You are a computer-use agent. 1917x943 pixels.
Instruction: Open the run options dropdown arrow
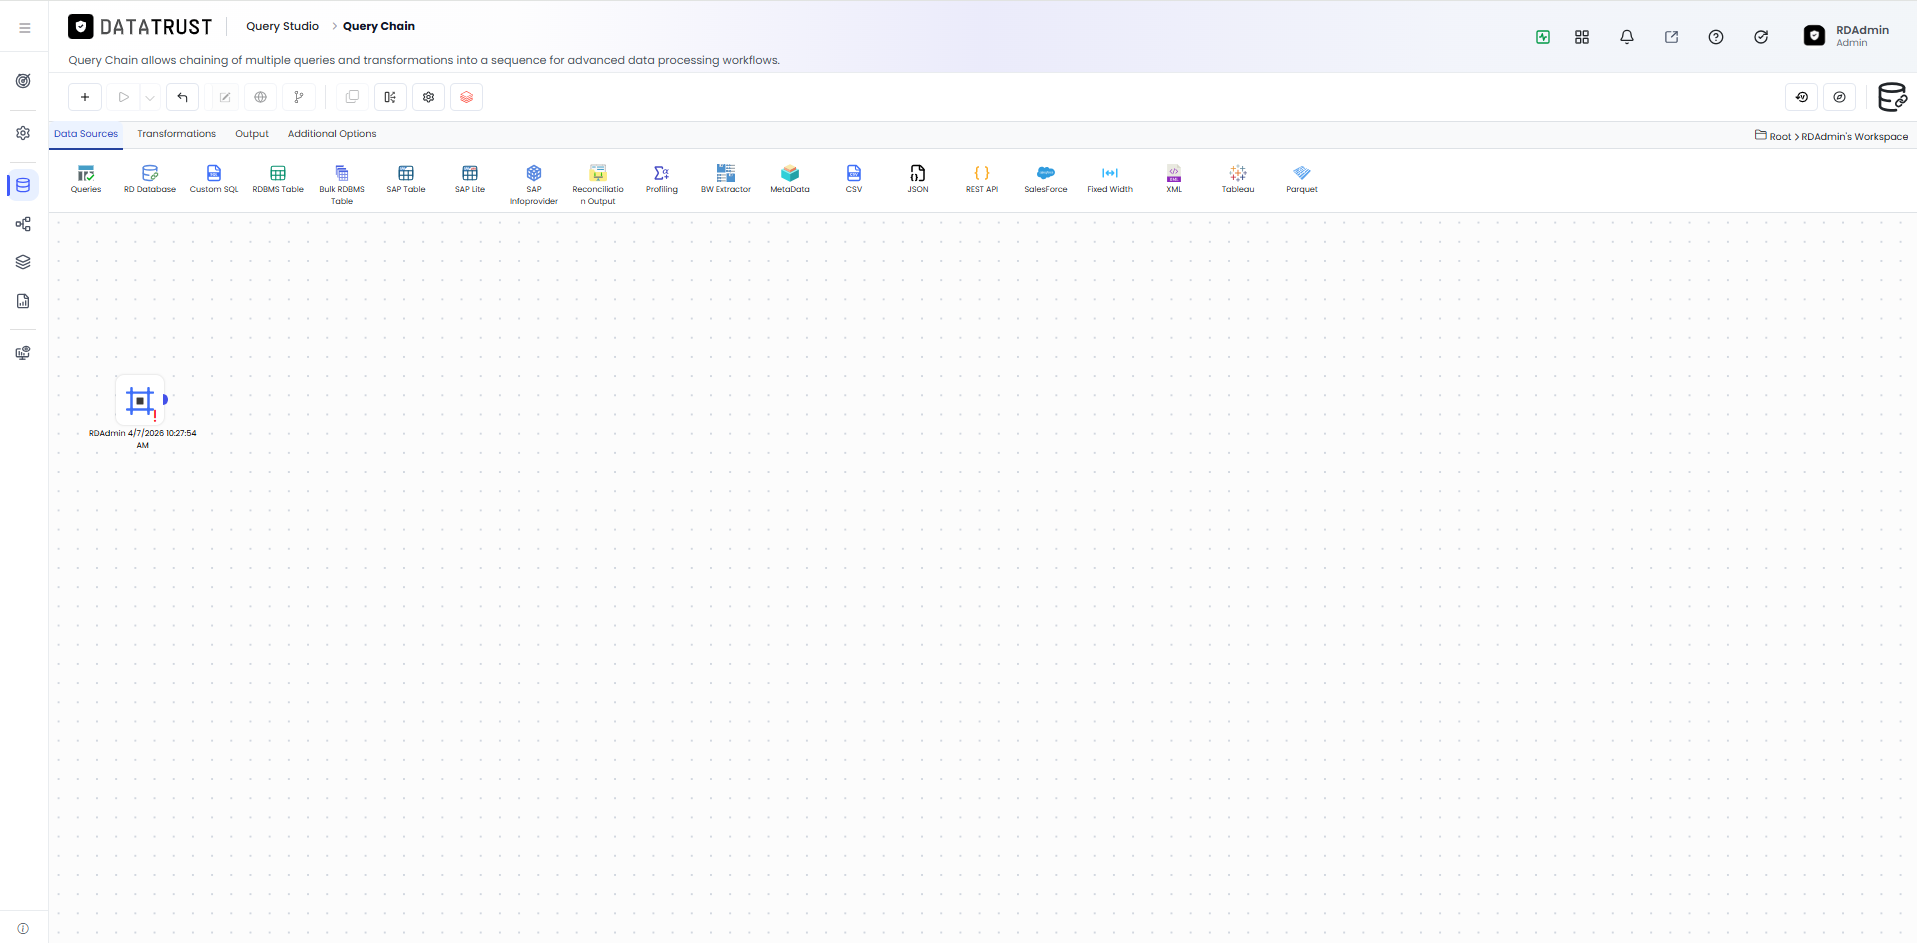pyautogui.click(x=150, y=97)
